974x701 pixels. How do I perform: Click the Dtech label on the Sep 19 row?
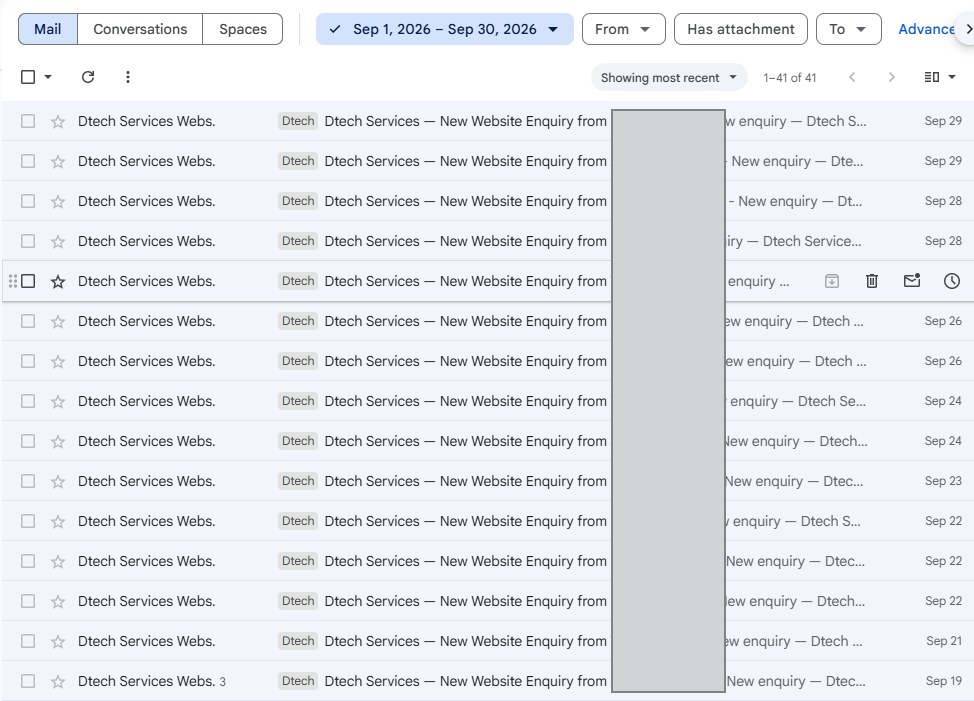[298, 681]
